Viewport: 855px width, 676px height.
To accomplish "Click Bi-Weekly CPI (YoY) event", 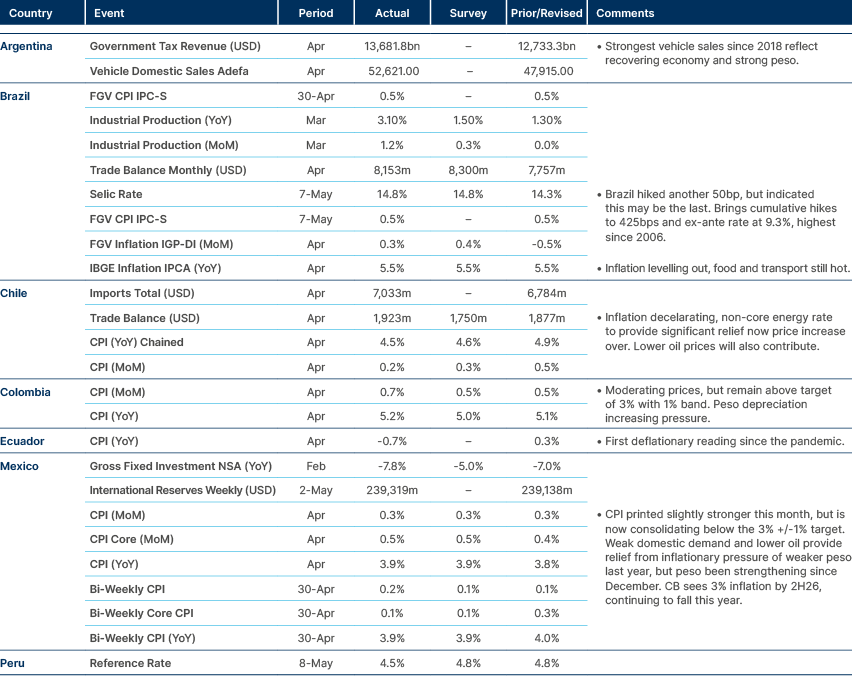I will tap(142, 639).
